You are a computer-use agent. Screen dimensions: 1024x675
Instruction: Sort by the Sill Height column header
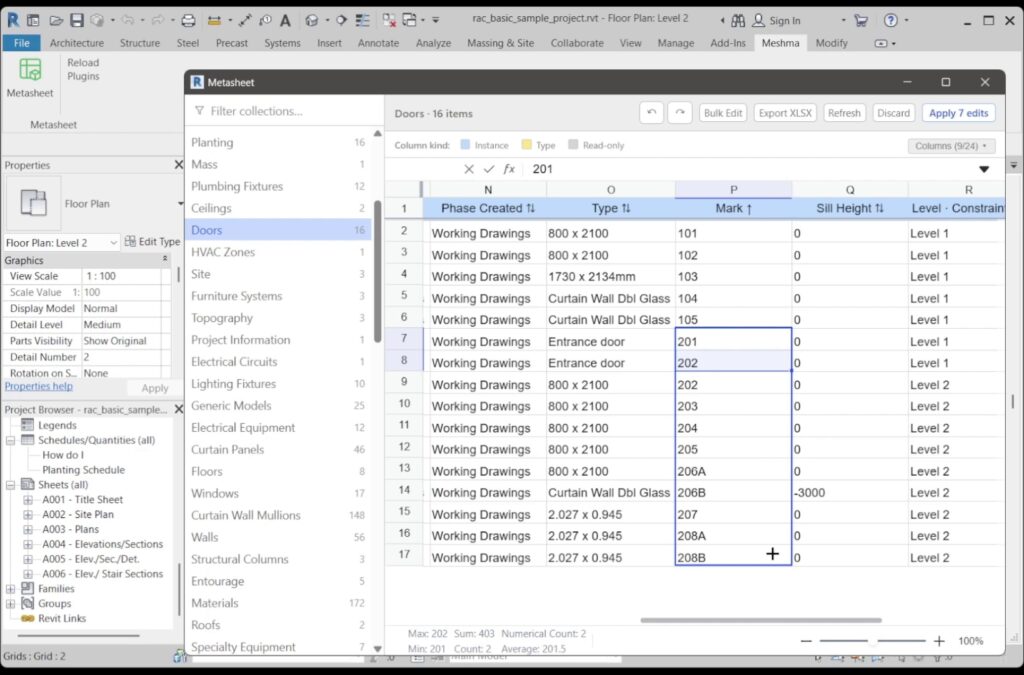pos(850,208)
